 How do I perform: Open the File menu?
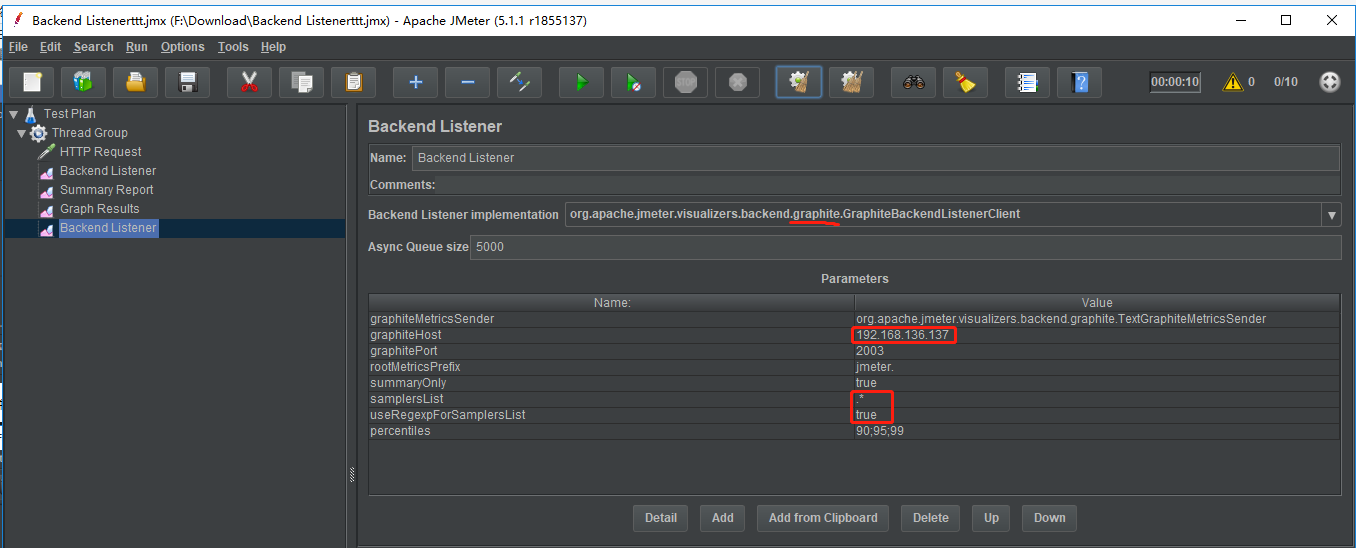[19, 47]
